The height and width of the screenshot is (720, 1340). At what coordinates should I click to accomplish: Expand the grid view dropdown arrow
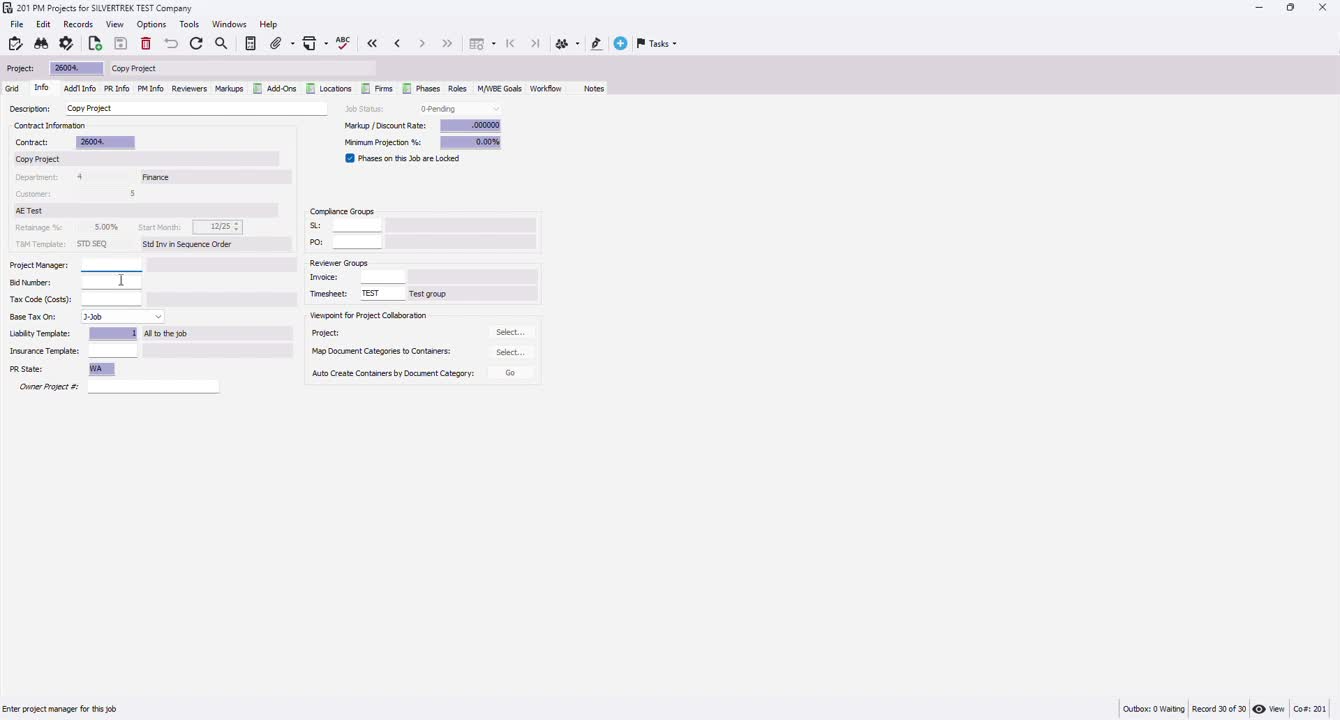tap(494, 44)
